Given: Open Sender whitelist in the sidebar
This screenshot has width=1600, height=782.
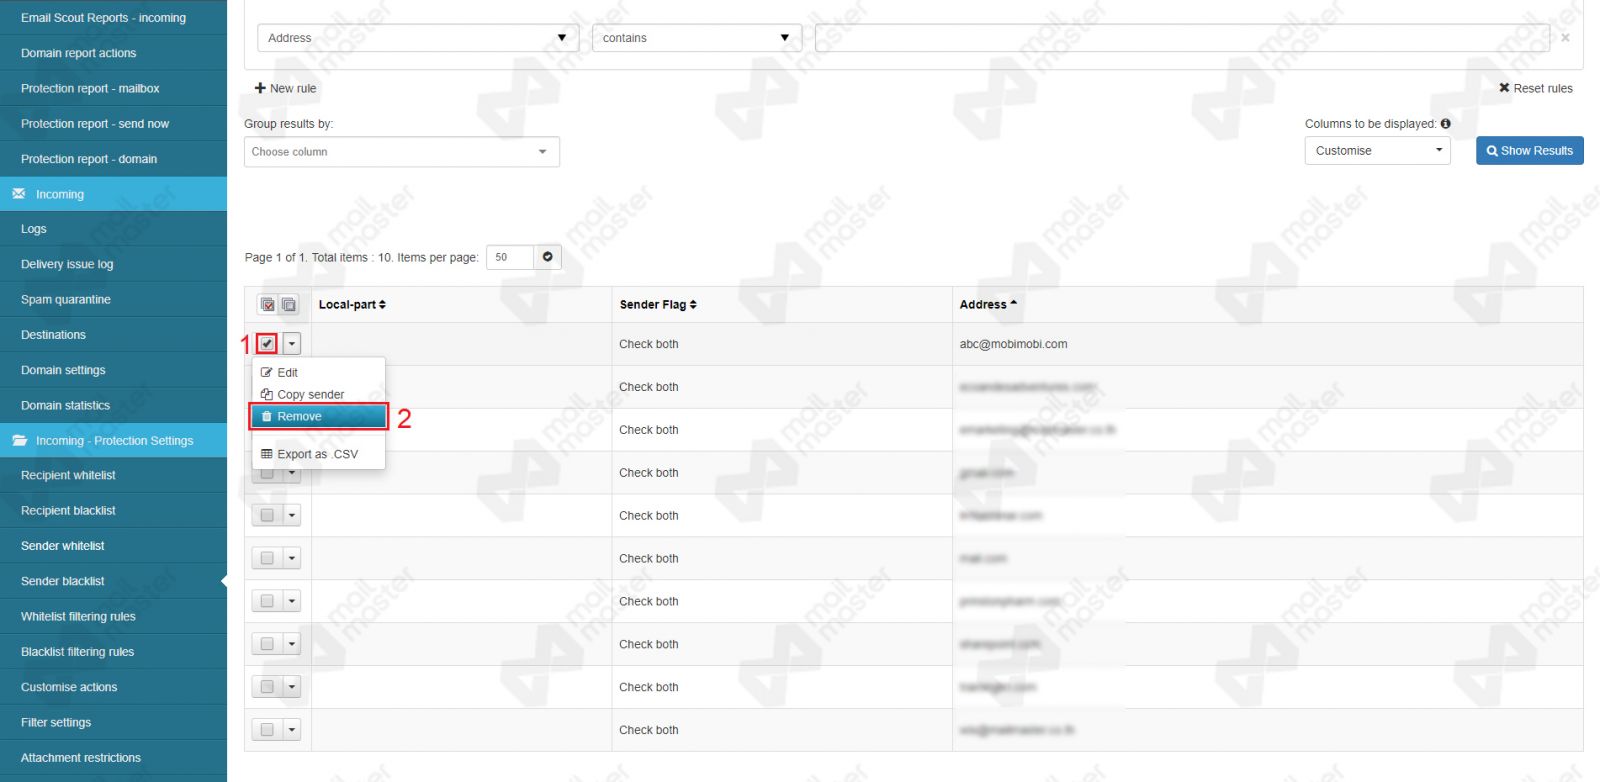Looking at the screenshot, I should point(113,546).
